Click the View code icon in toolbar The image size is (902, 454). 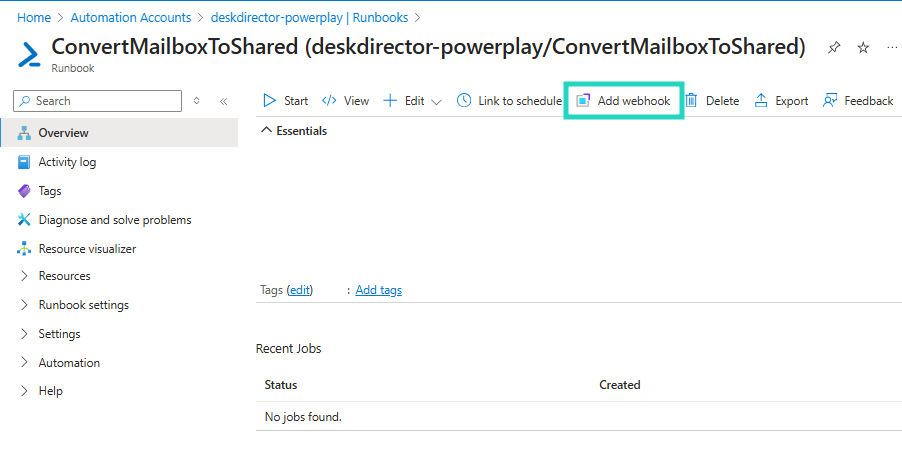[x=329, y=101]
